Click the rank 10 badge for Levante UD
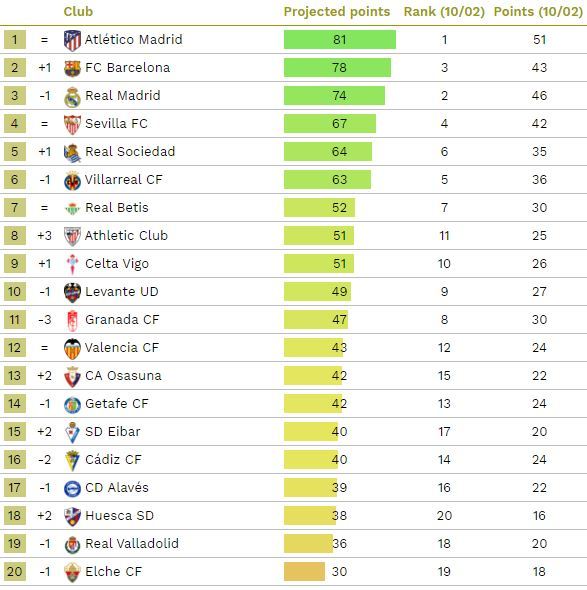The width and height of the screenshot is (587, 590). [x=15, y=292]
